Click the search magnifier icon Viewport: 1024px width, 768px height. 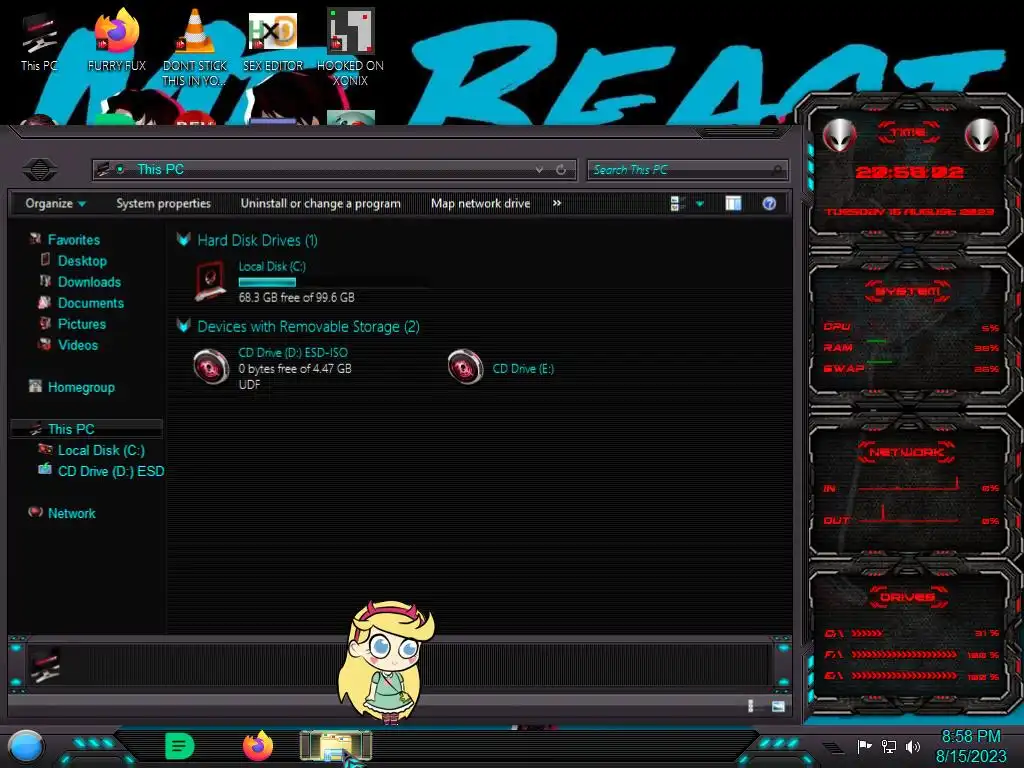click(x=776, y=170)
